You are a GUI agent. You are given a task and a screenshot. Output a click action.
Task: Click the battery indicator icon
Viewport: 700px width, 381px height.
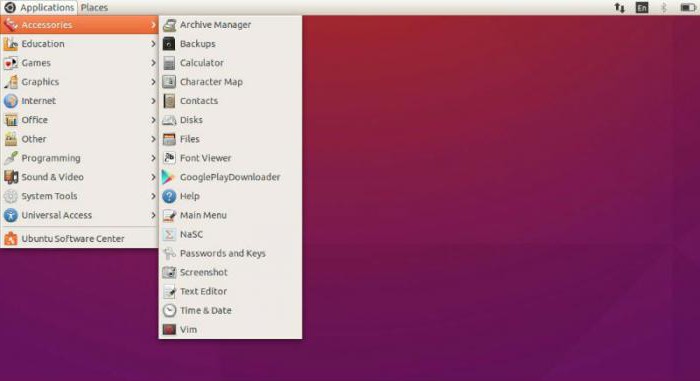point(688,8)
